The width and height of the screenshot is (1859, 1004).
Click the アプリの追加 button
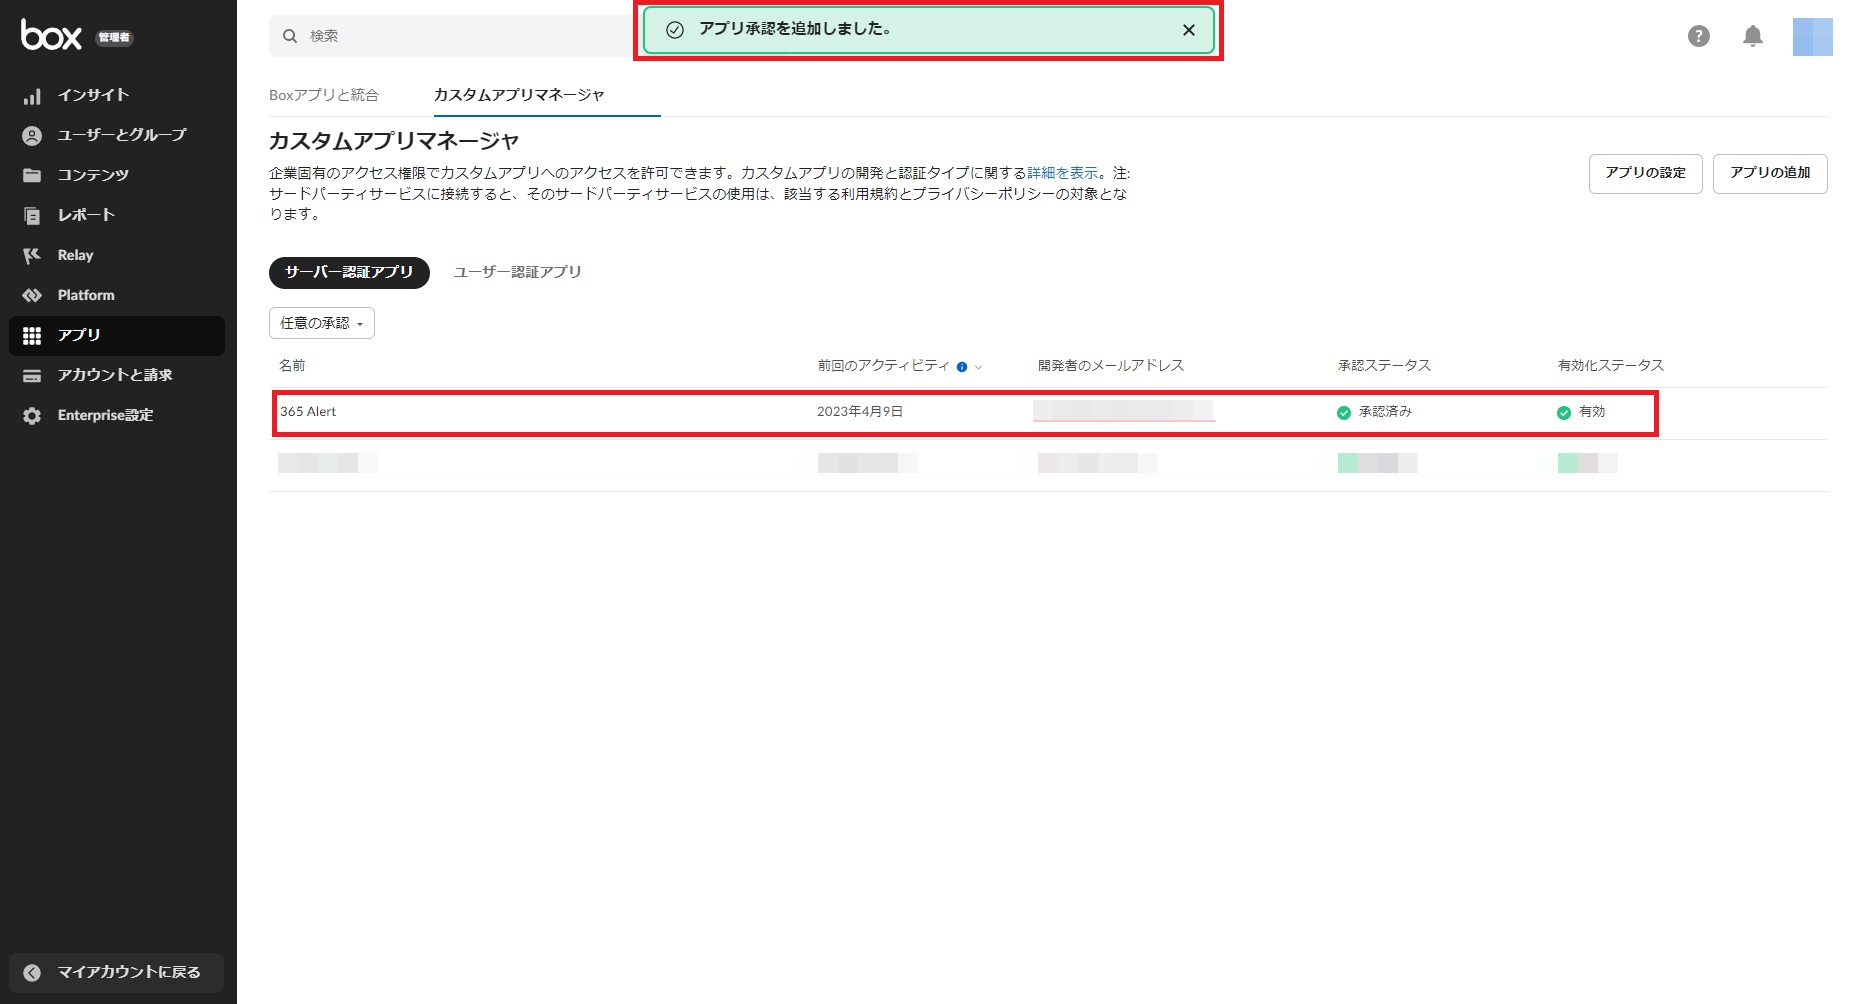(x=1769, y=173)
